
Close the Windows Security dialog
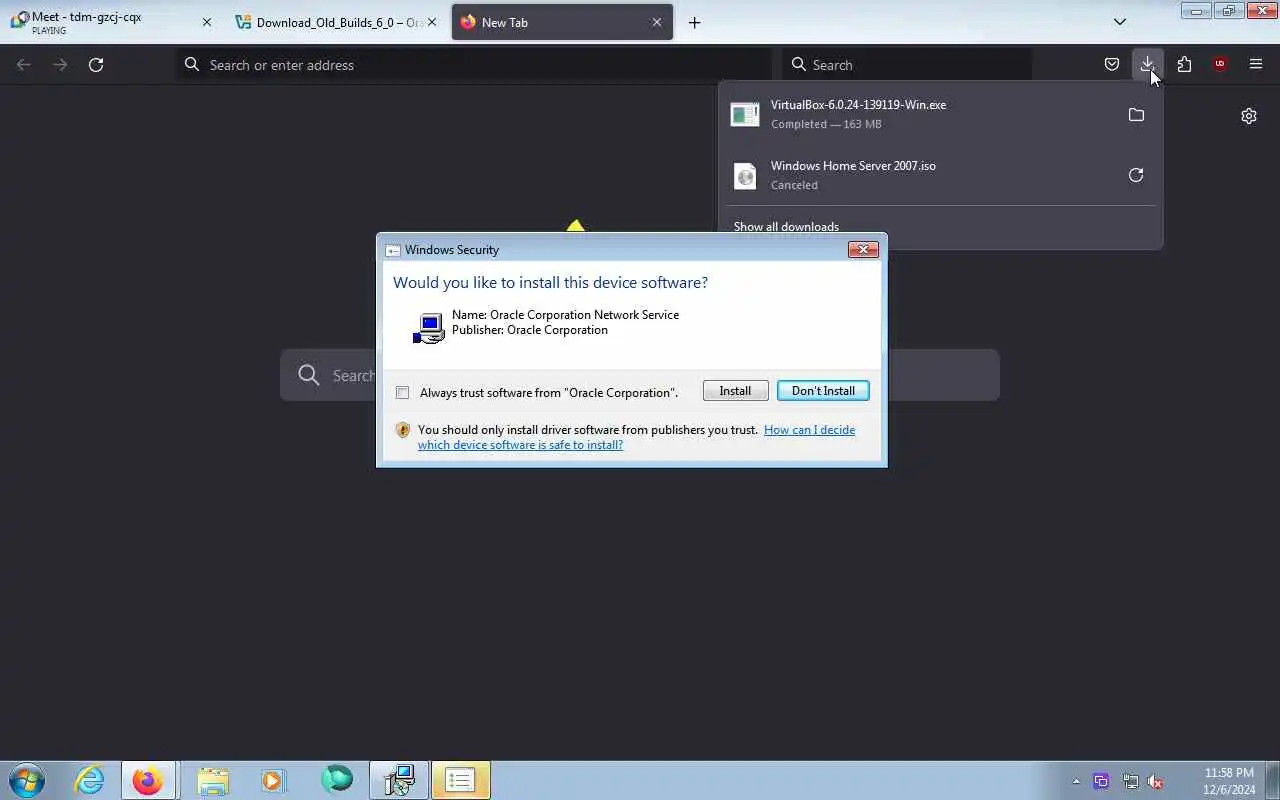click(x=863, y=249)
